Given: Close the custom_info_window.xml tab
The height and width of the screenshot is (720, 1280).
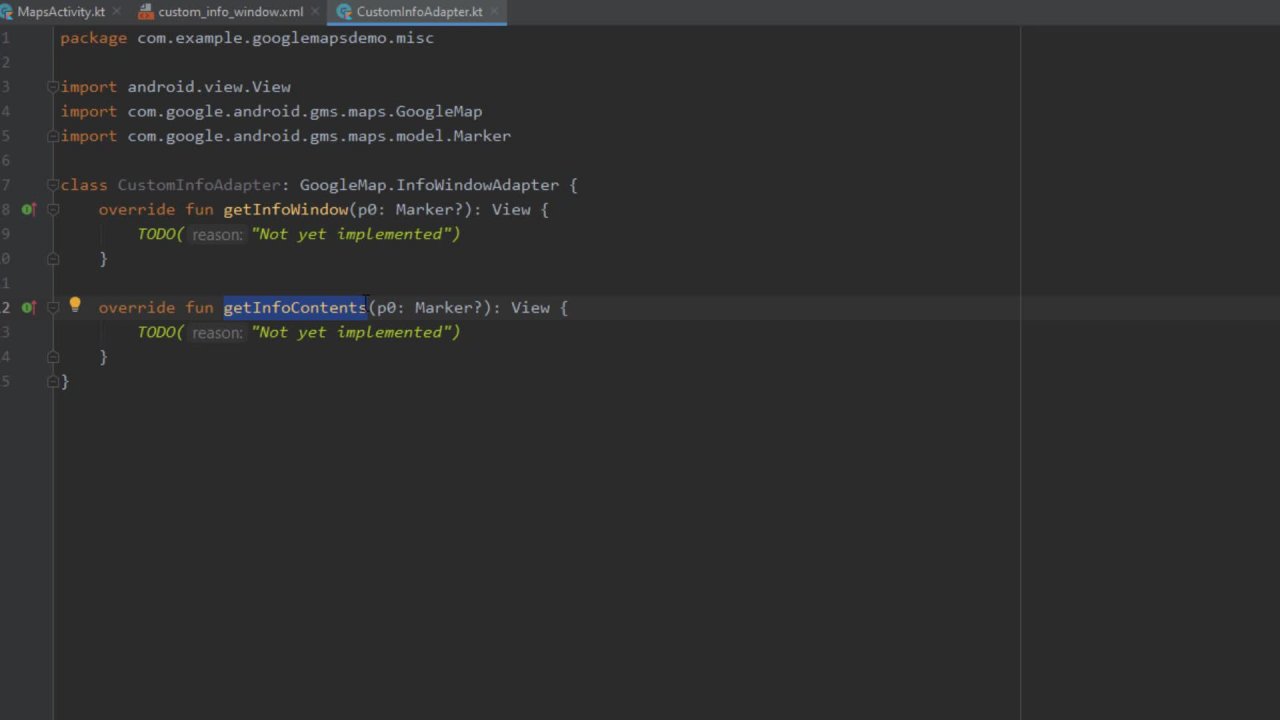Looking at the screenshot, I should coord(315,12).
